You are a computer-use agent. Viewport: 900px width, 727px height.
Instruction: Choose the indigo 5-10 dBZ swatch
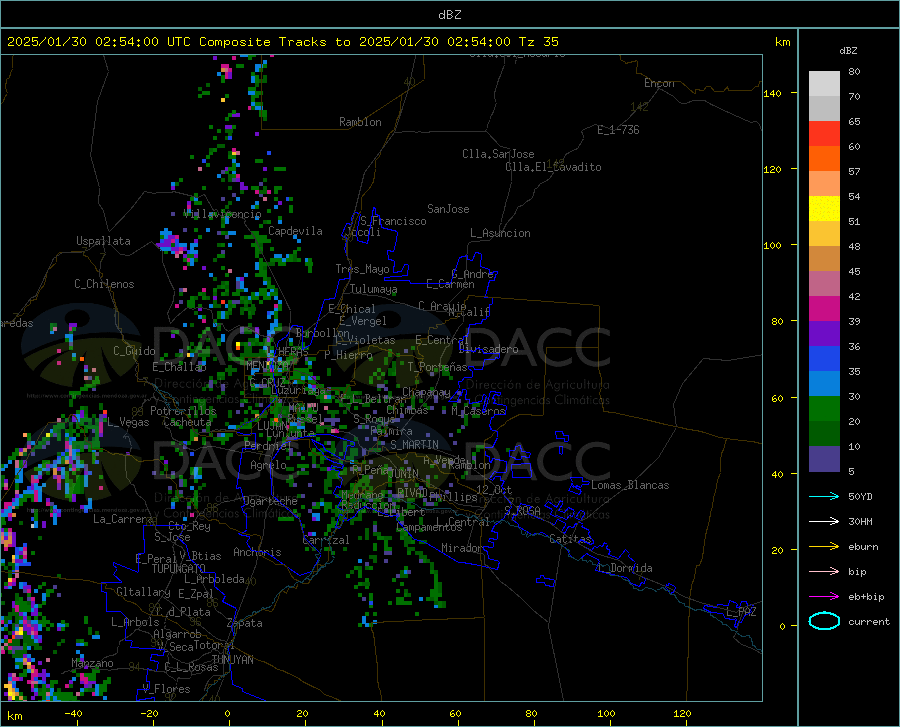824,459
